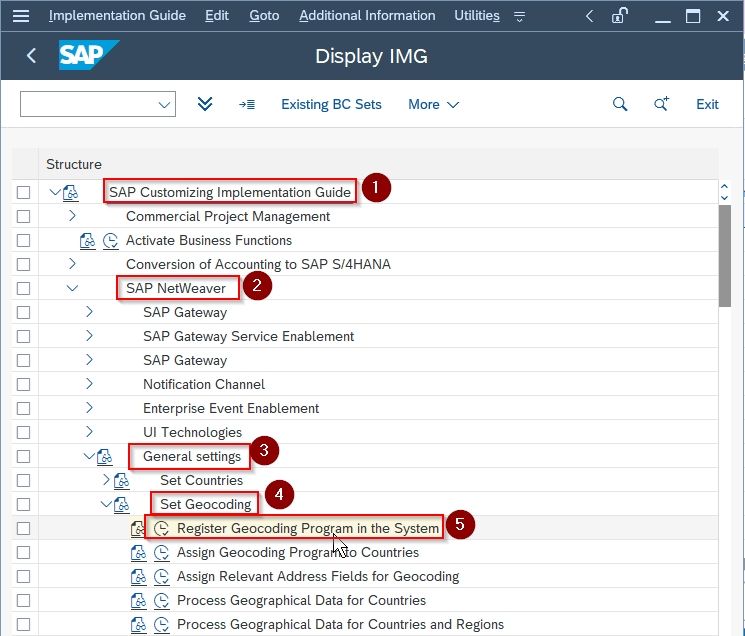Open documentation icon for Activate Business Functions
Viewport: 745px width, 636px height.
[x=87, y=240]
